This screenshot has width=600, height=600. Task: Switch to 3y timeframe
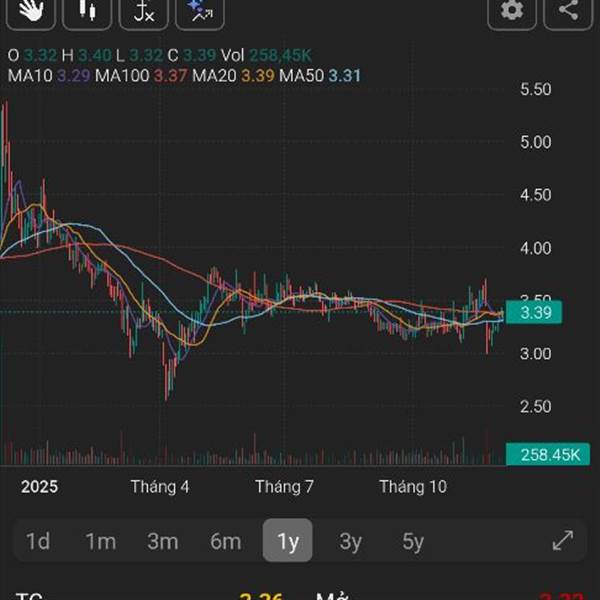point(350,541)
